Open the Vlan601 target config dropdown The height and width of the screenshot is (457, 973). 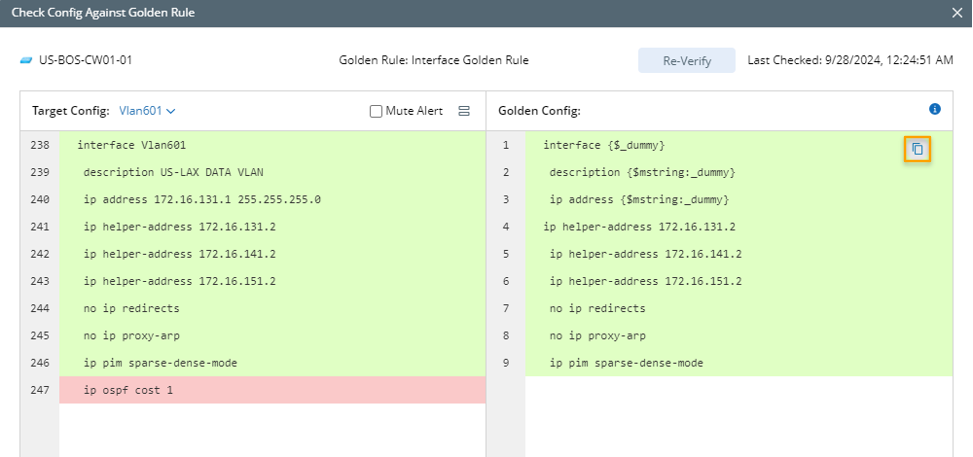click(x=147, y=111)
